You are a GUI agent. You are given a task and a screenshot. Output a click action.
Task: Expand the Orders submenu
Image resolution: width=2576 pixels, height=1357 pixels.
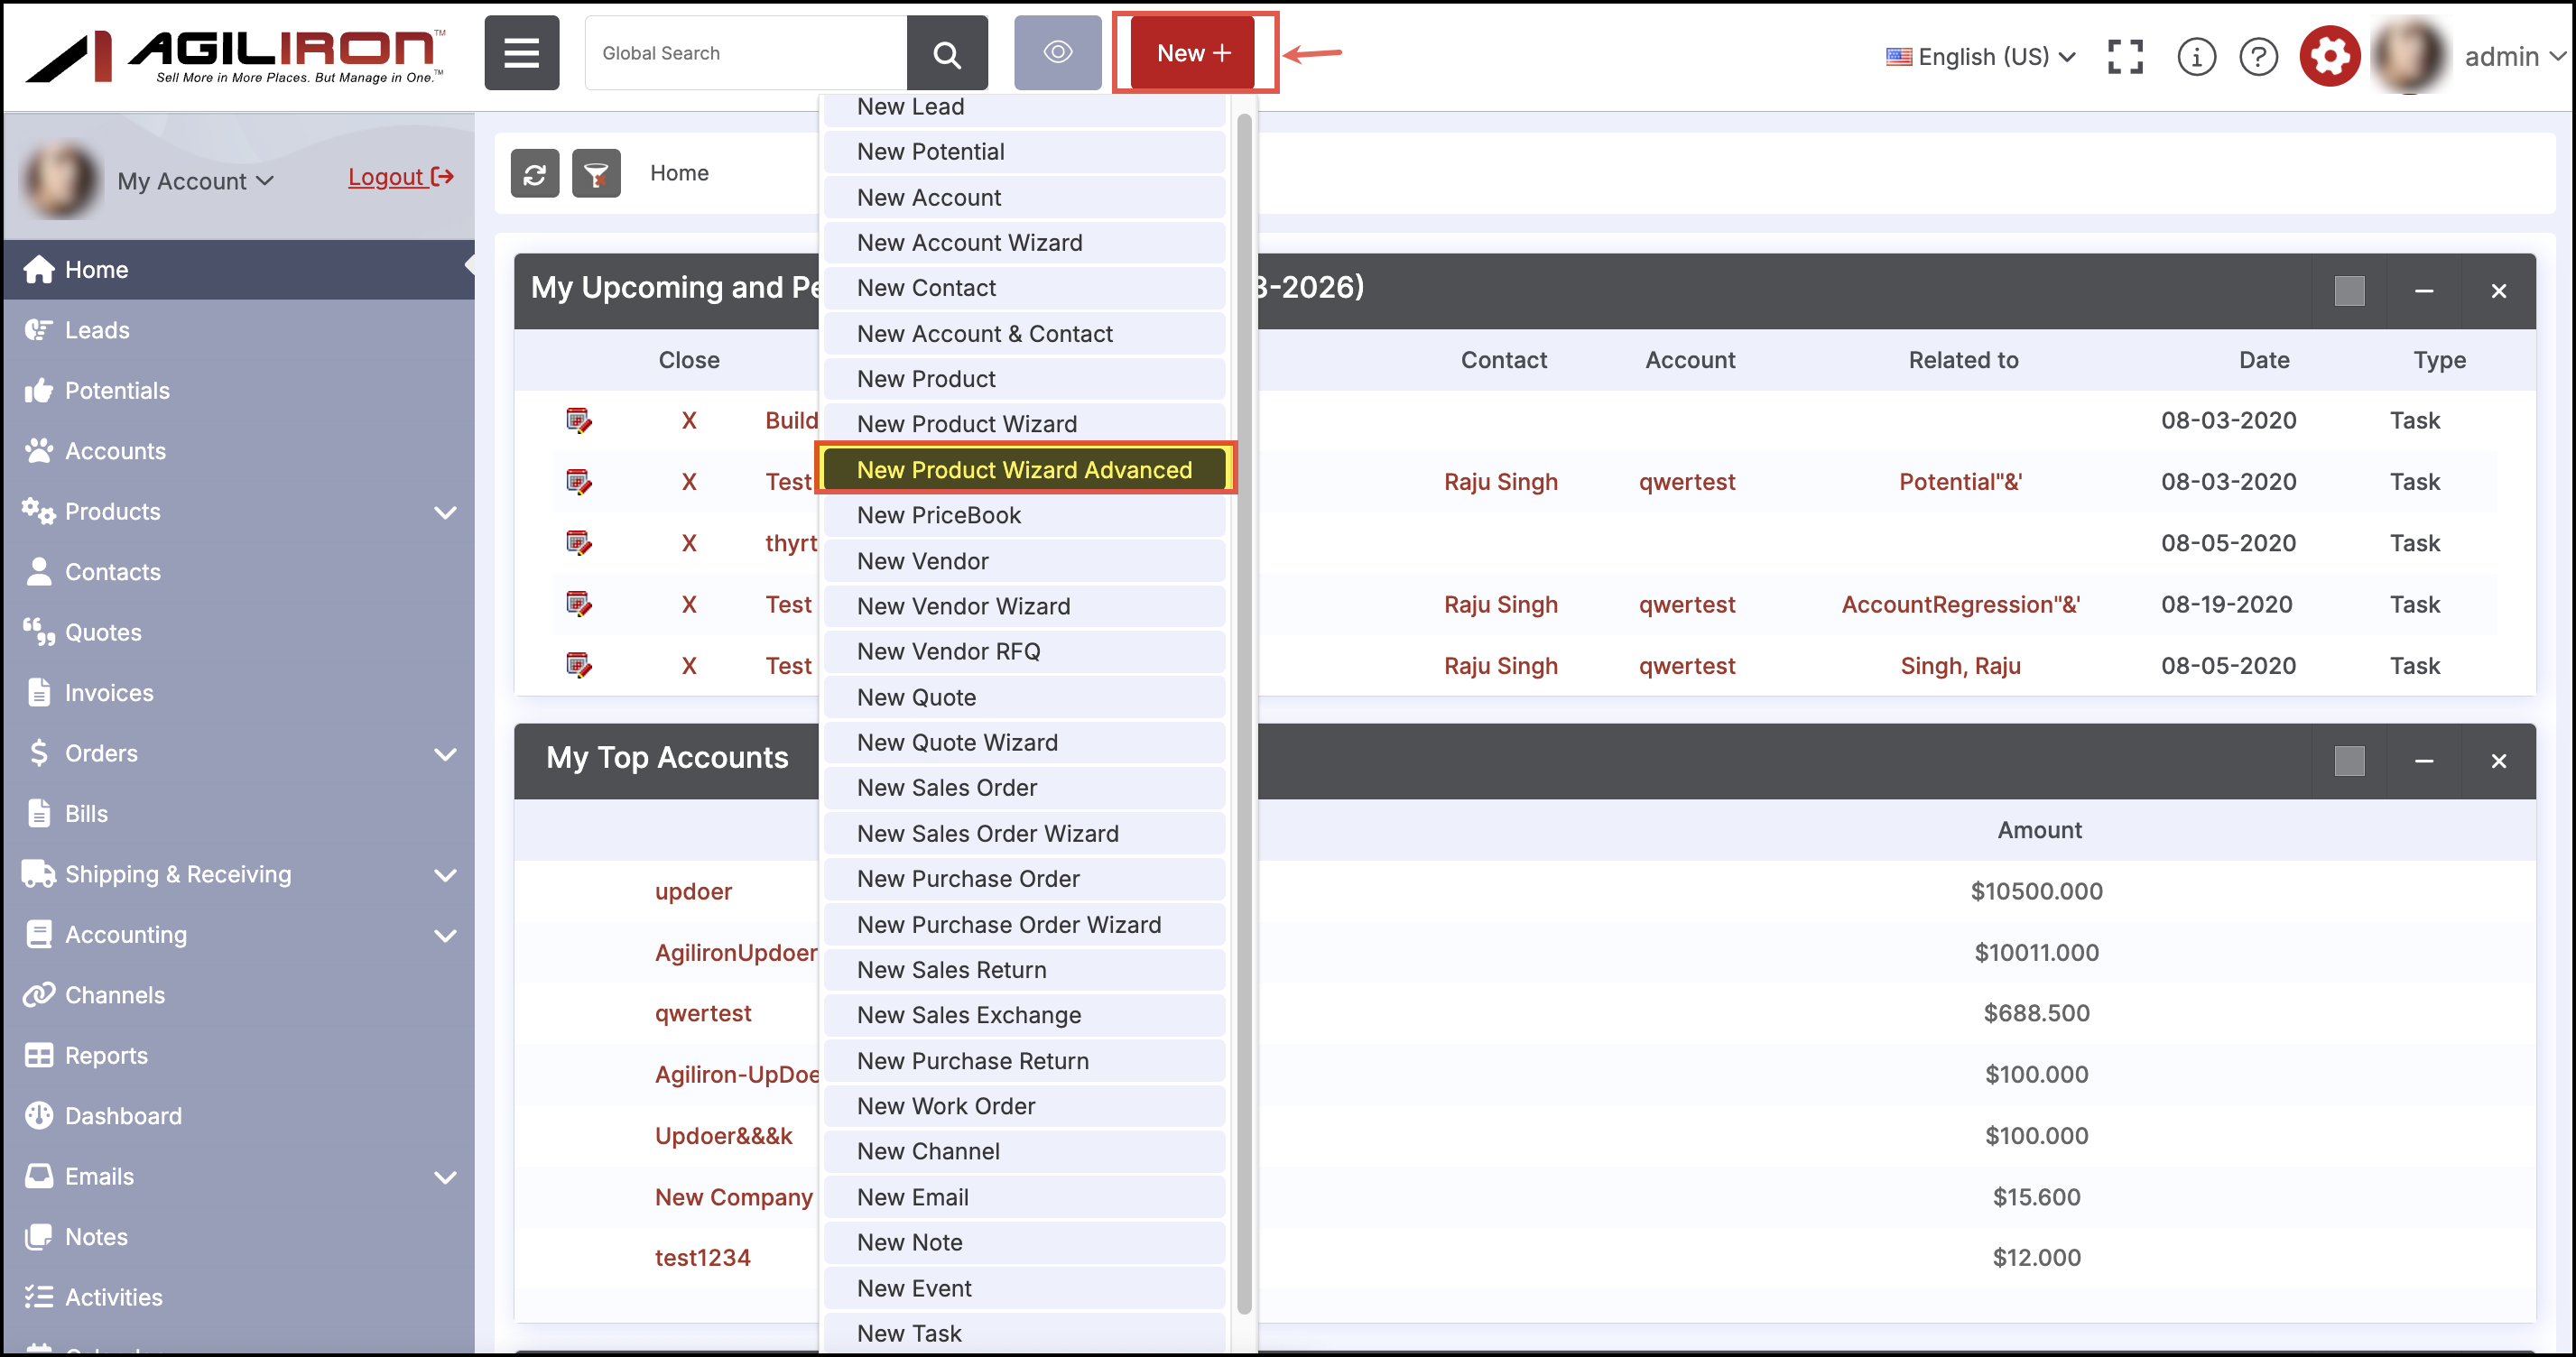445,754
